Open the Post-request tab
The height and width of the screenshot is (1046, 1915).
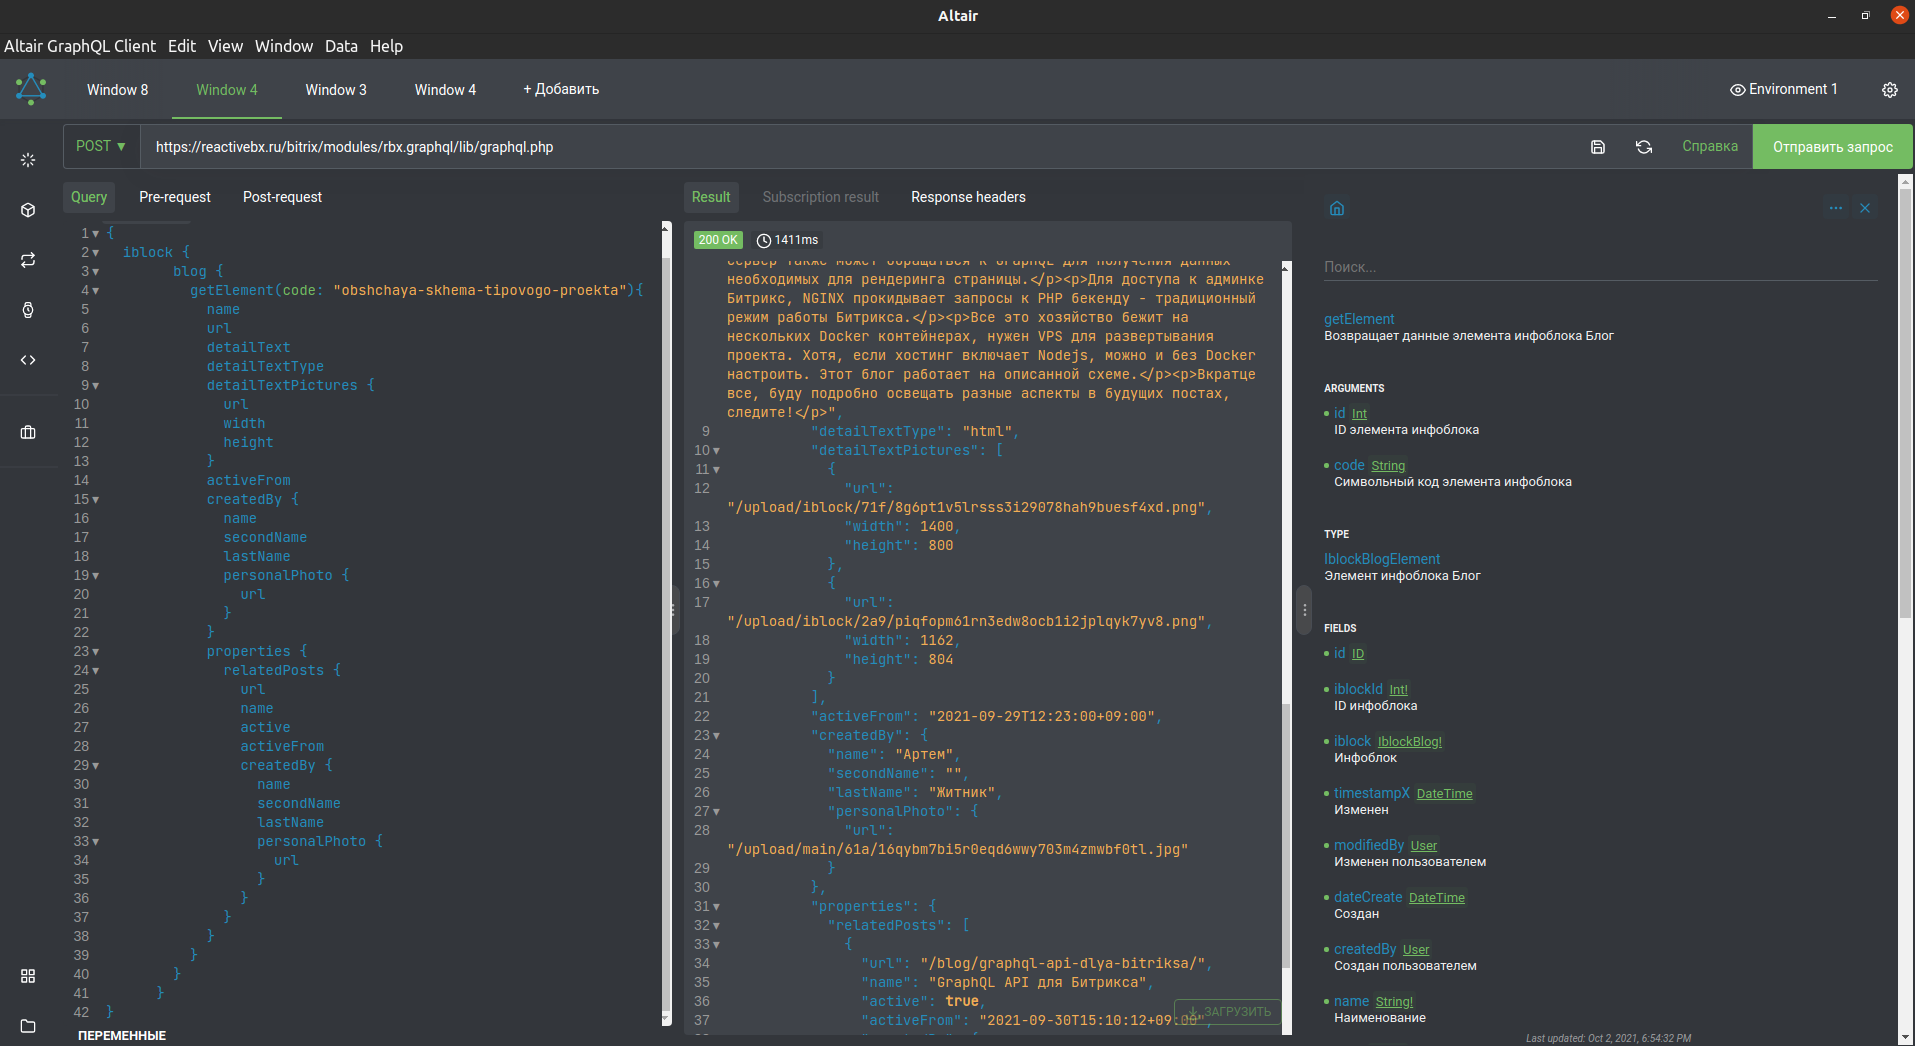[282, 197]
